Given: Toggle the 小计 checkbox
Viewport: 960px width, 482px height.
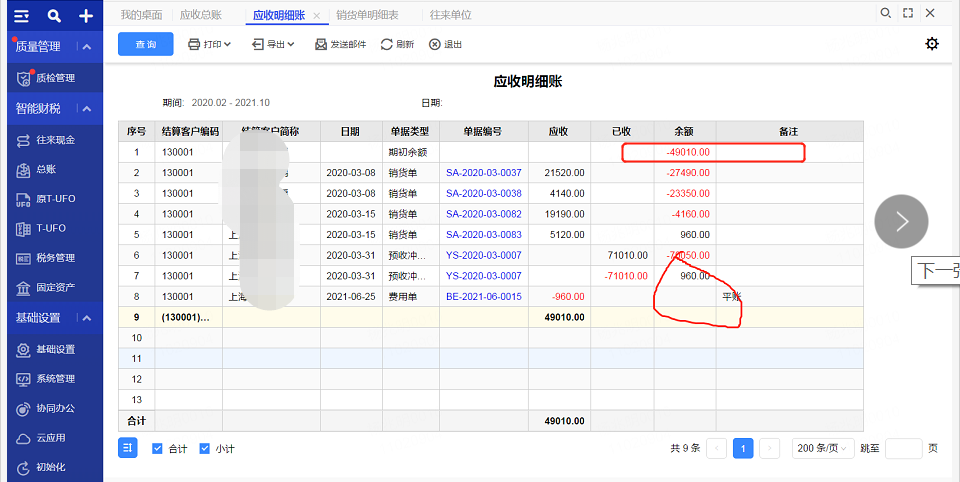Looking at the screenshot, I should click(x=204, y=448).
